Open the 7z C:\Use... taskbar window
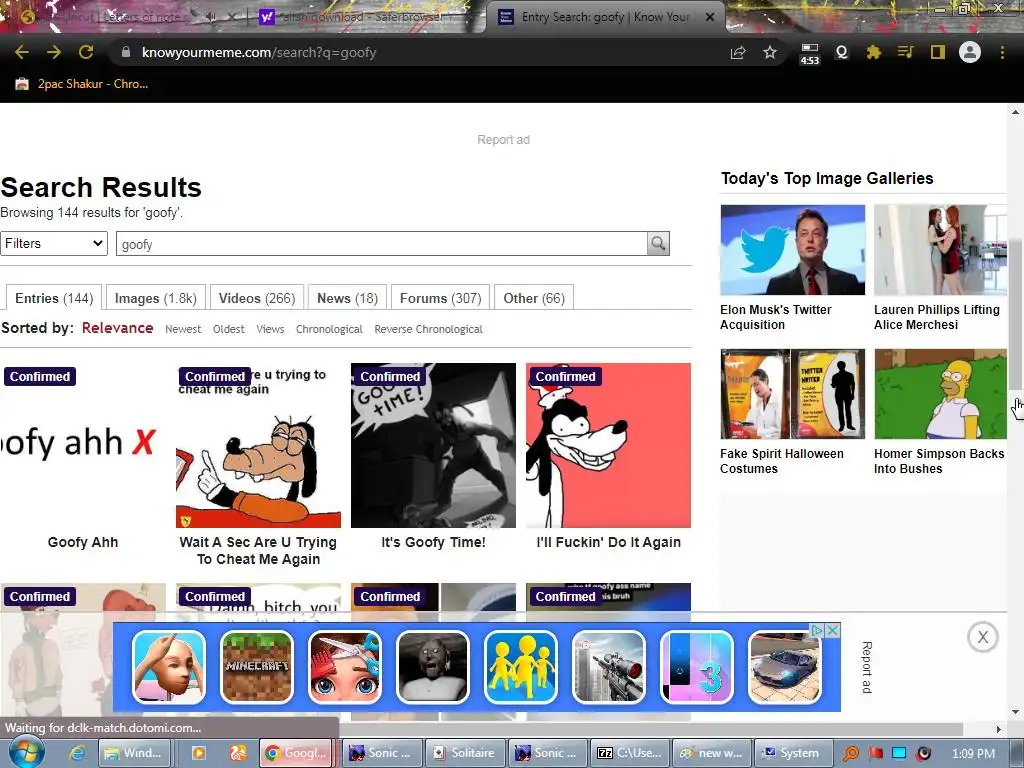Screen dimensions: 1024x768 click(630, 753)
